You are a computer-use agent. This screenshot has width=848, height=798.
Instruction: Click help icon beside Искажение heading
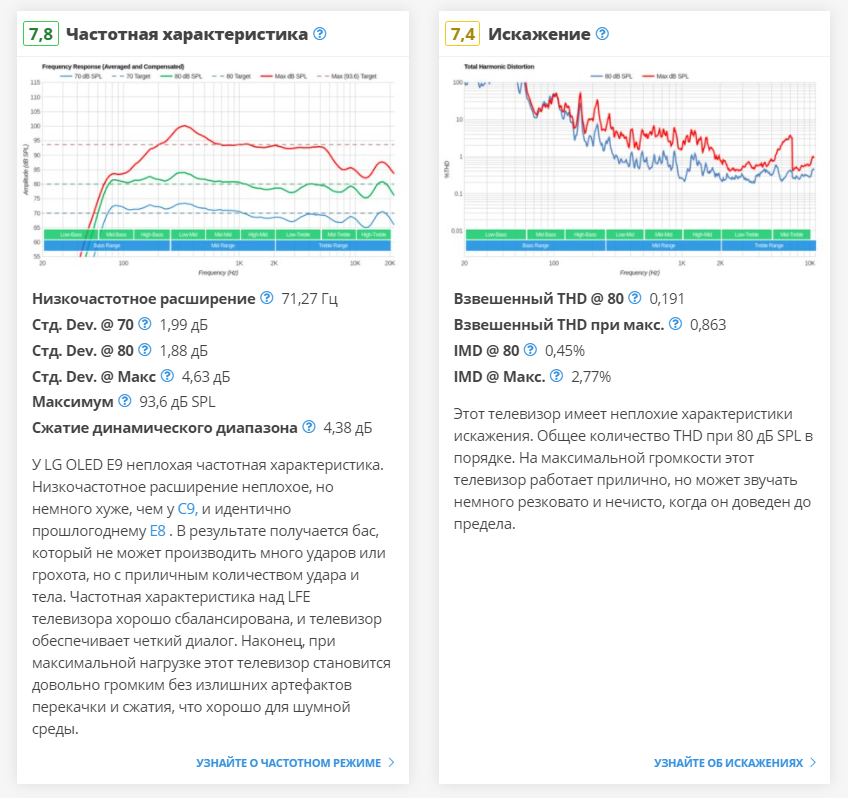pyautogui.click(x=602, y=34)
